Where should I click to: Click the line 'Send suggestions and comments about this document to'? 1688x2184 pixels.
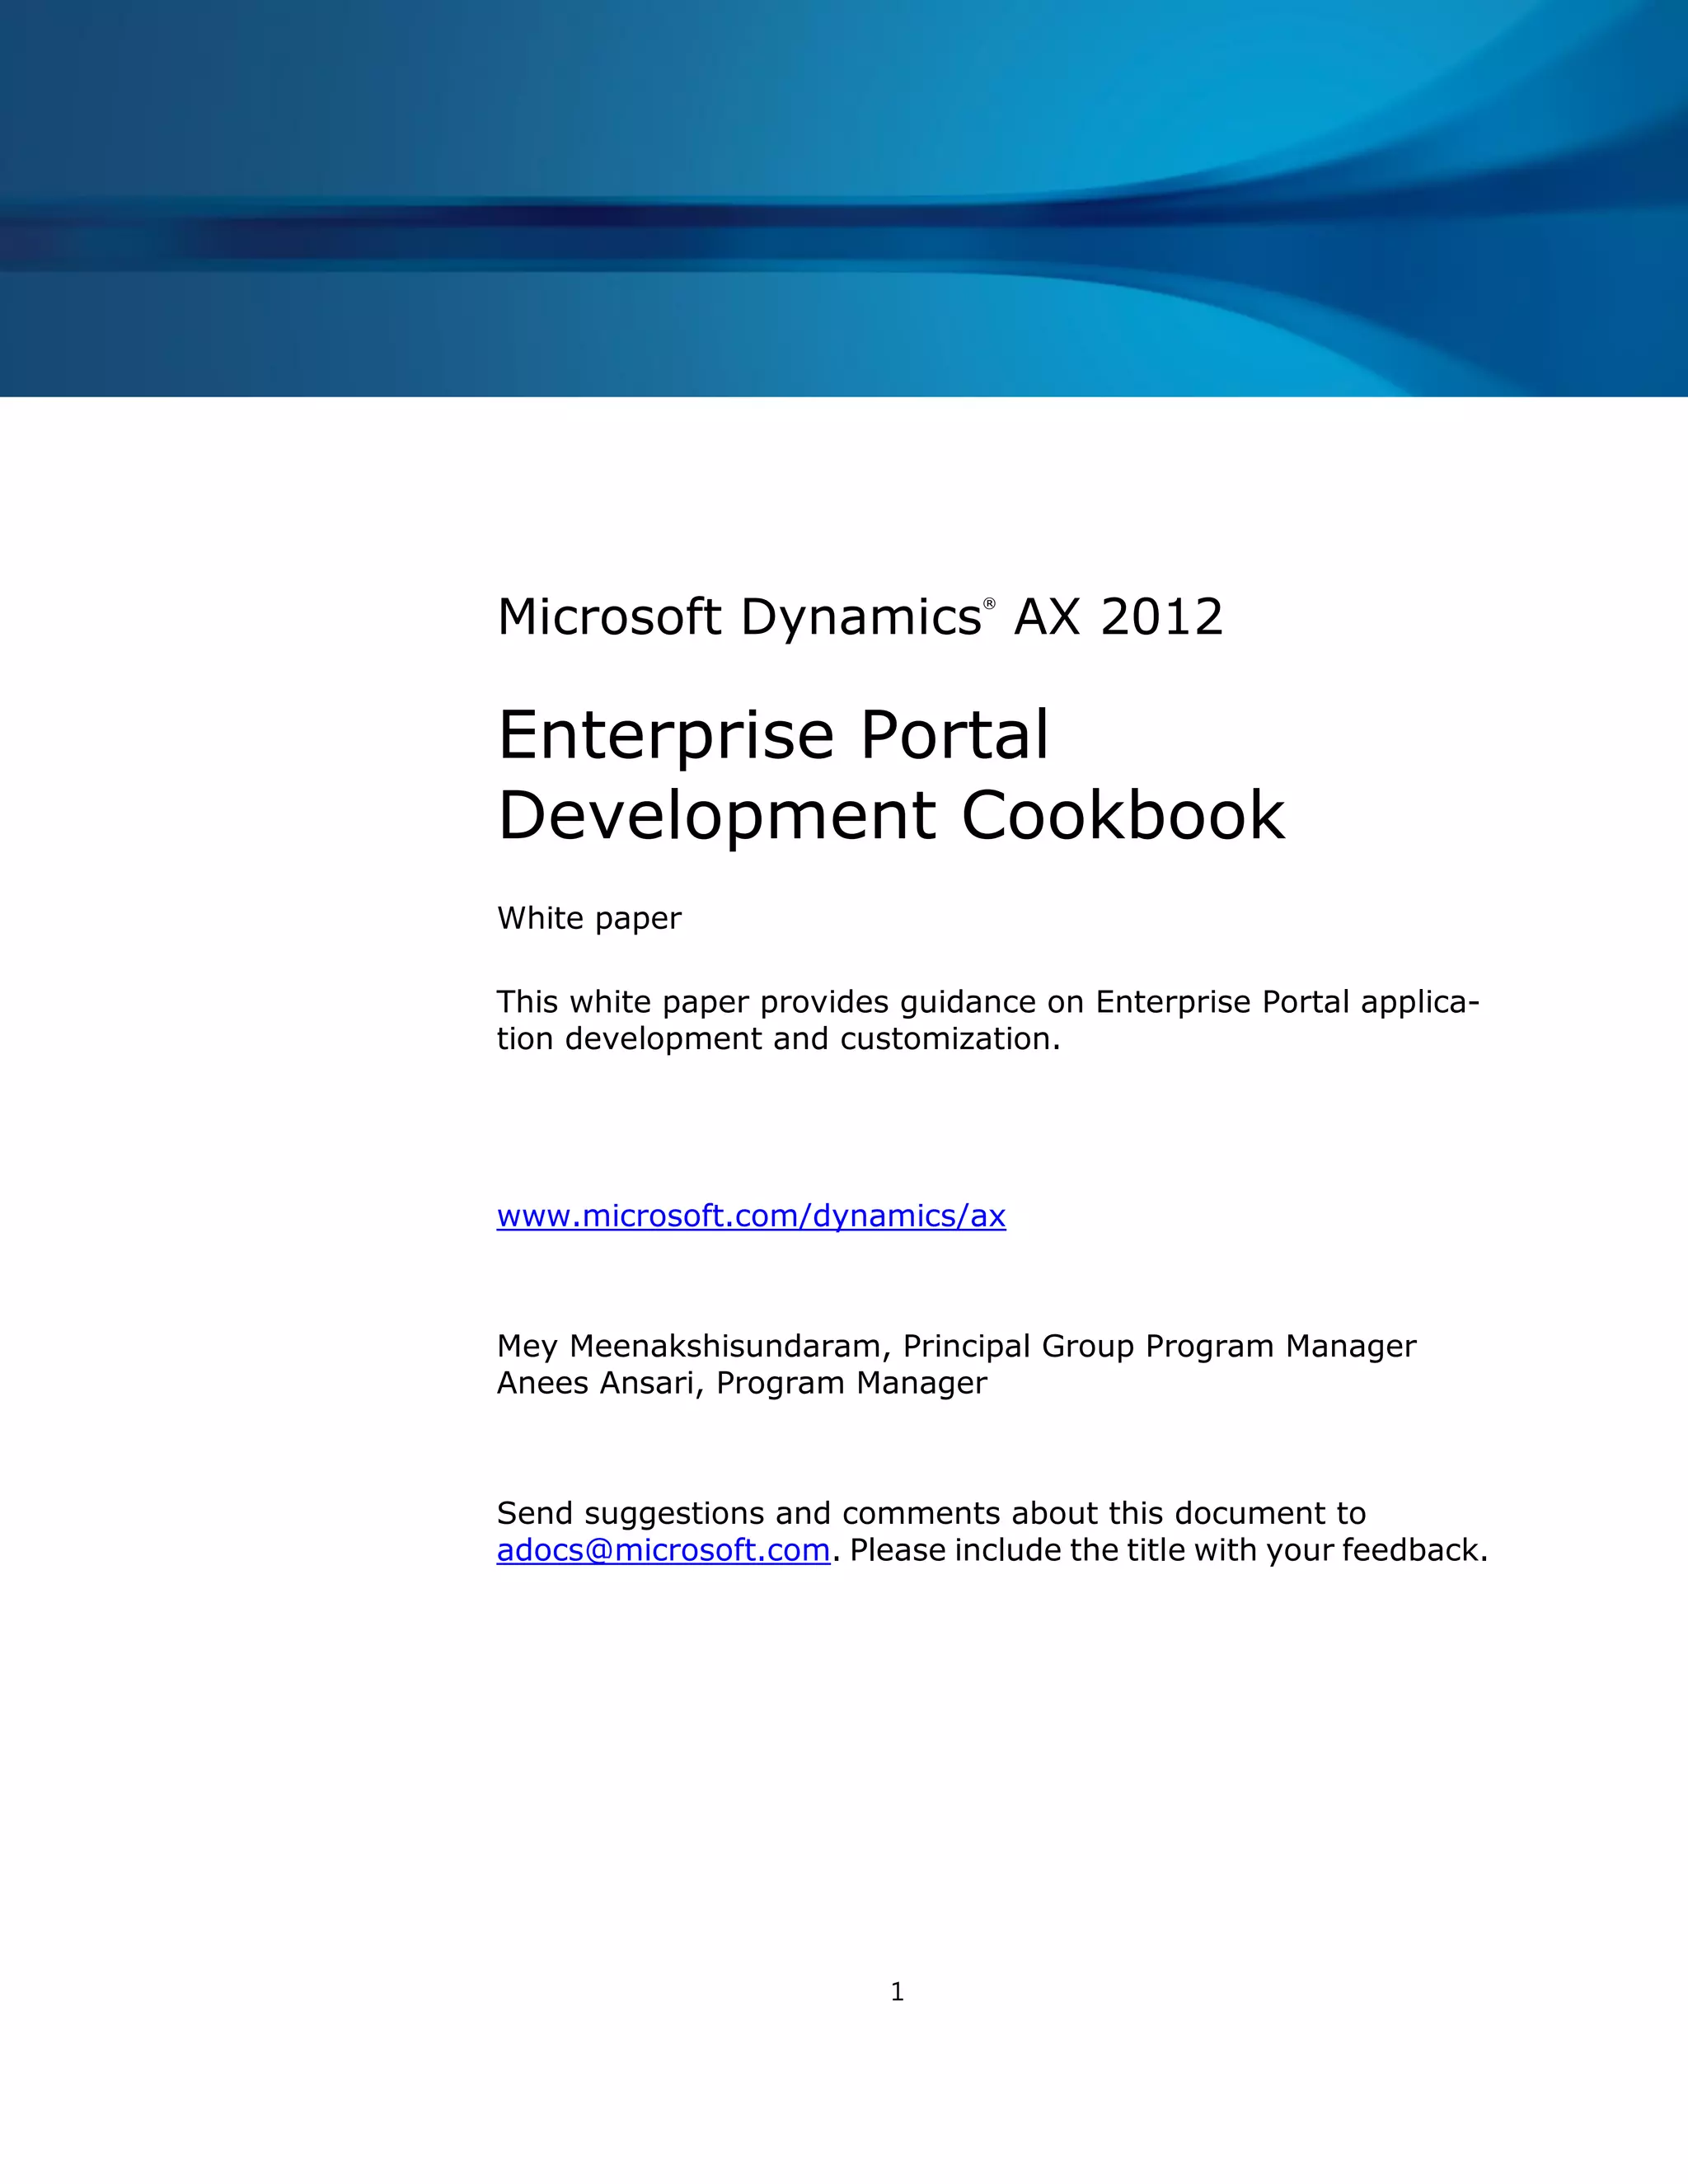[931, 1513]
